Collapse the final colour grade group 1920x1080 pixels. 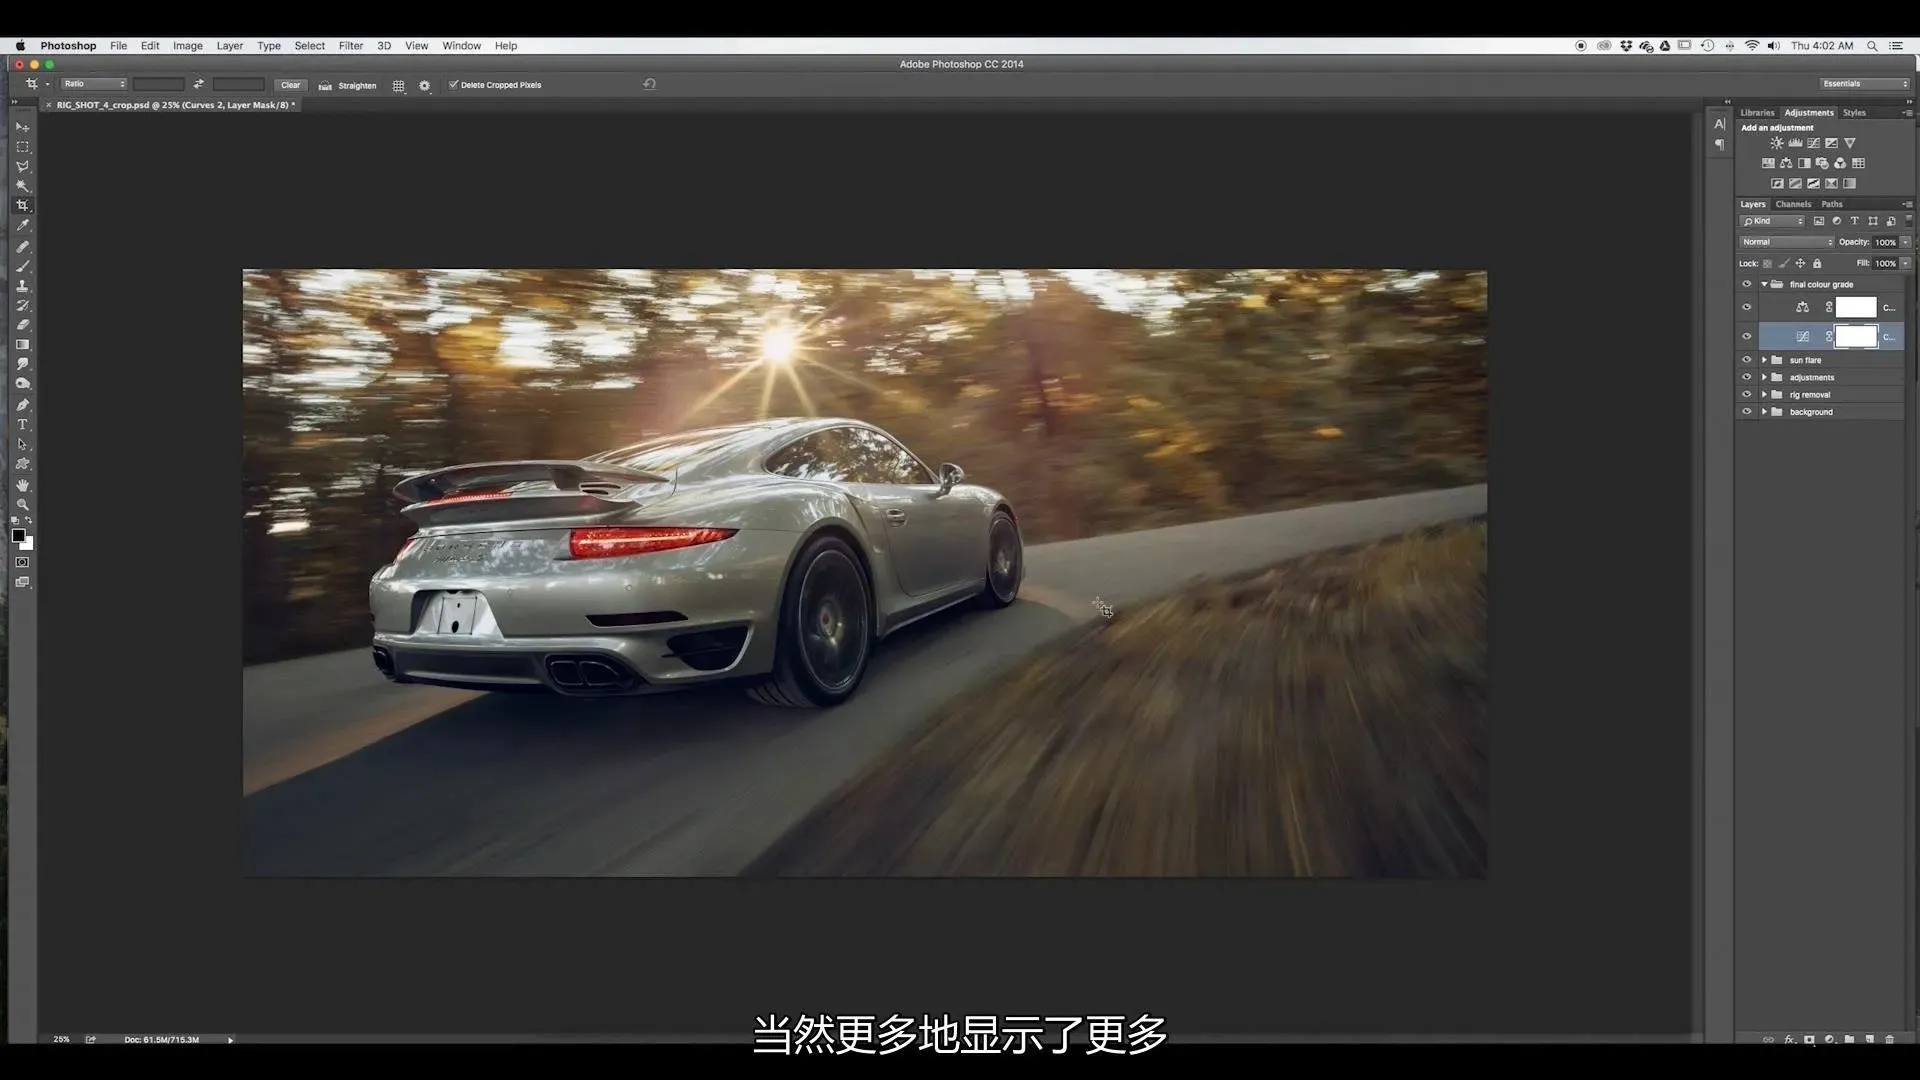tap(1764, 284)
